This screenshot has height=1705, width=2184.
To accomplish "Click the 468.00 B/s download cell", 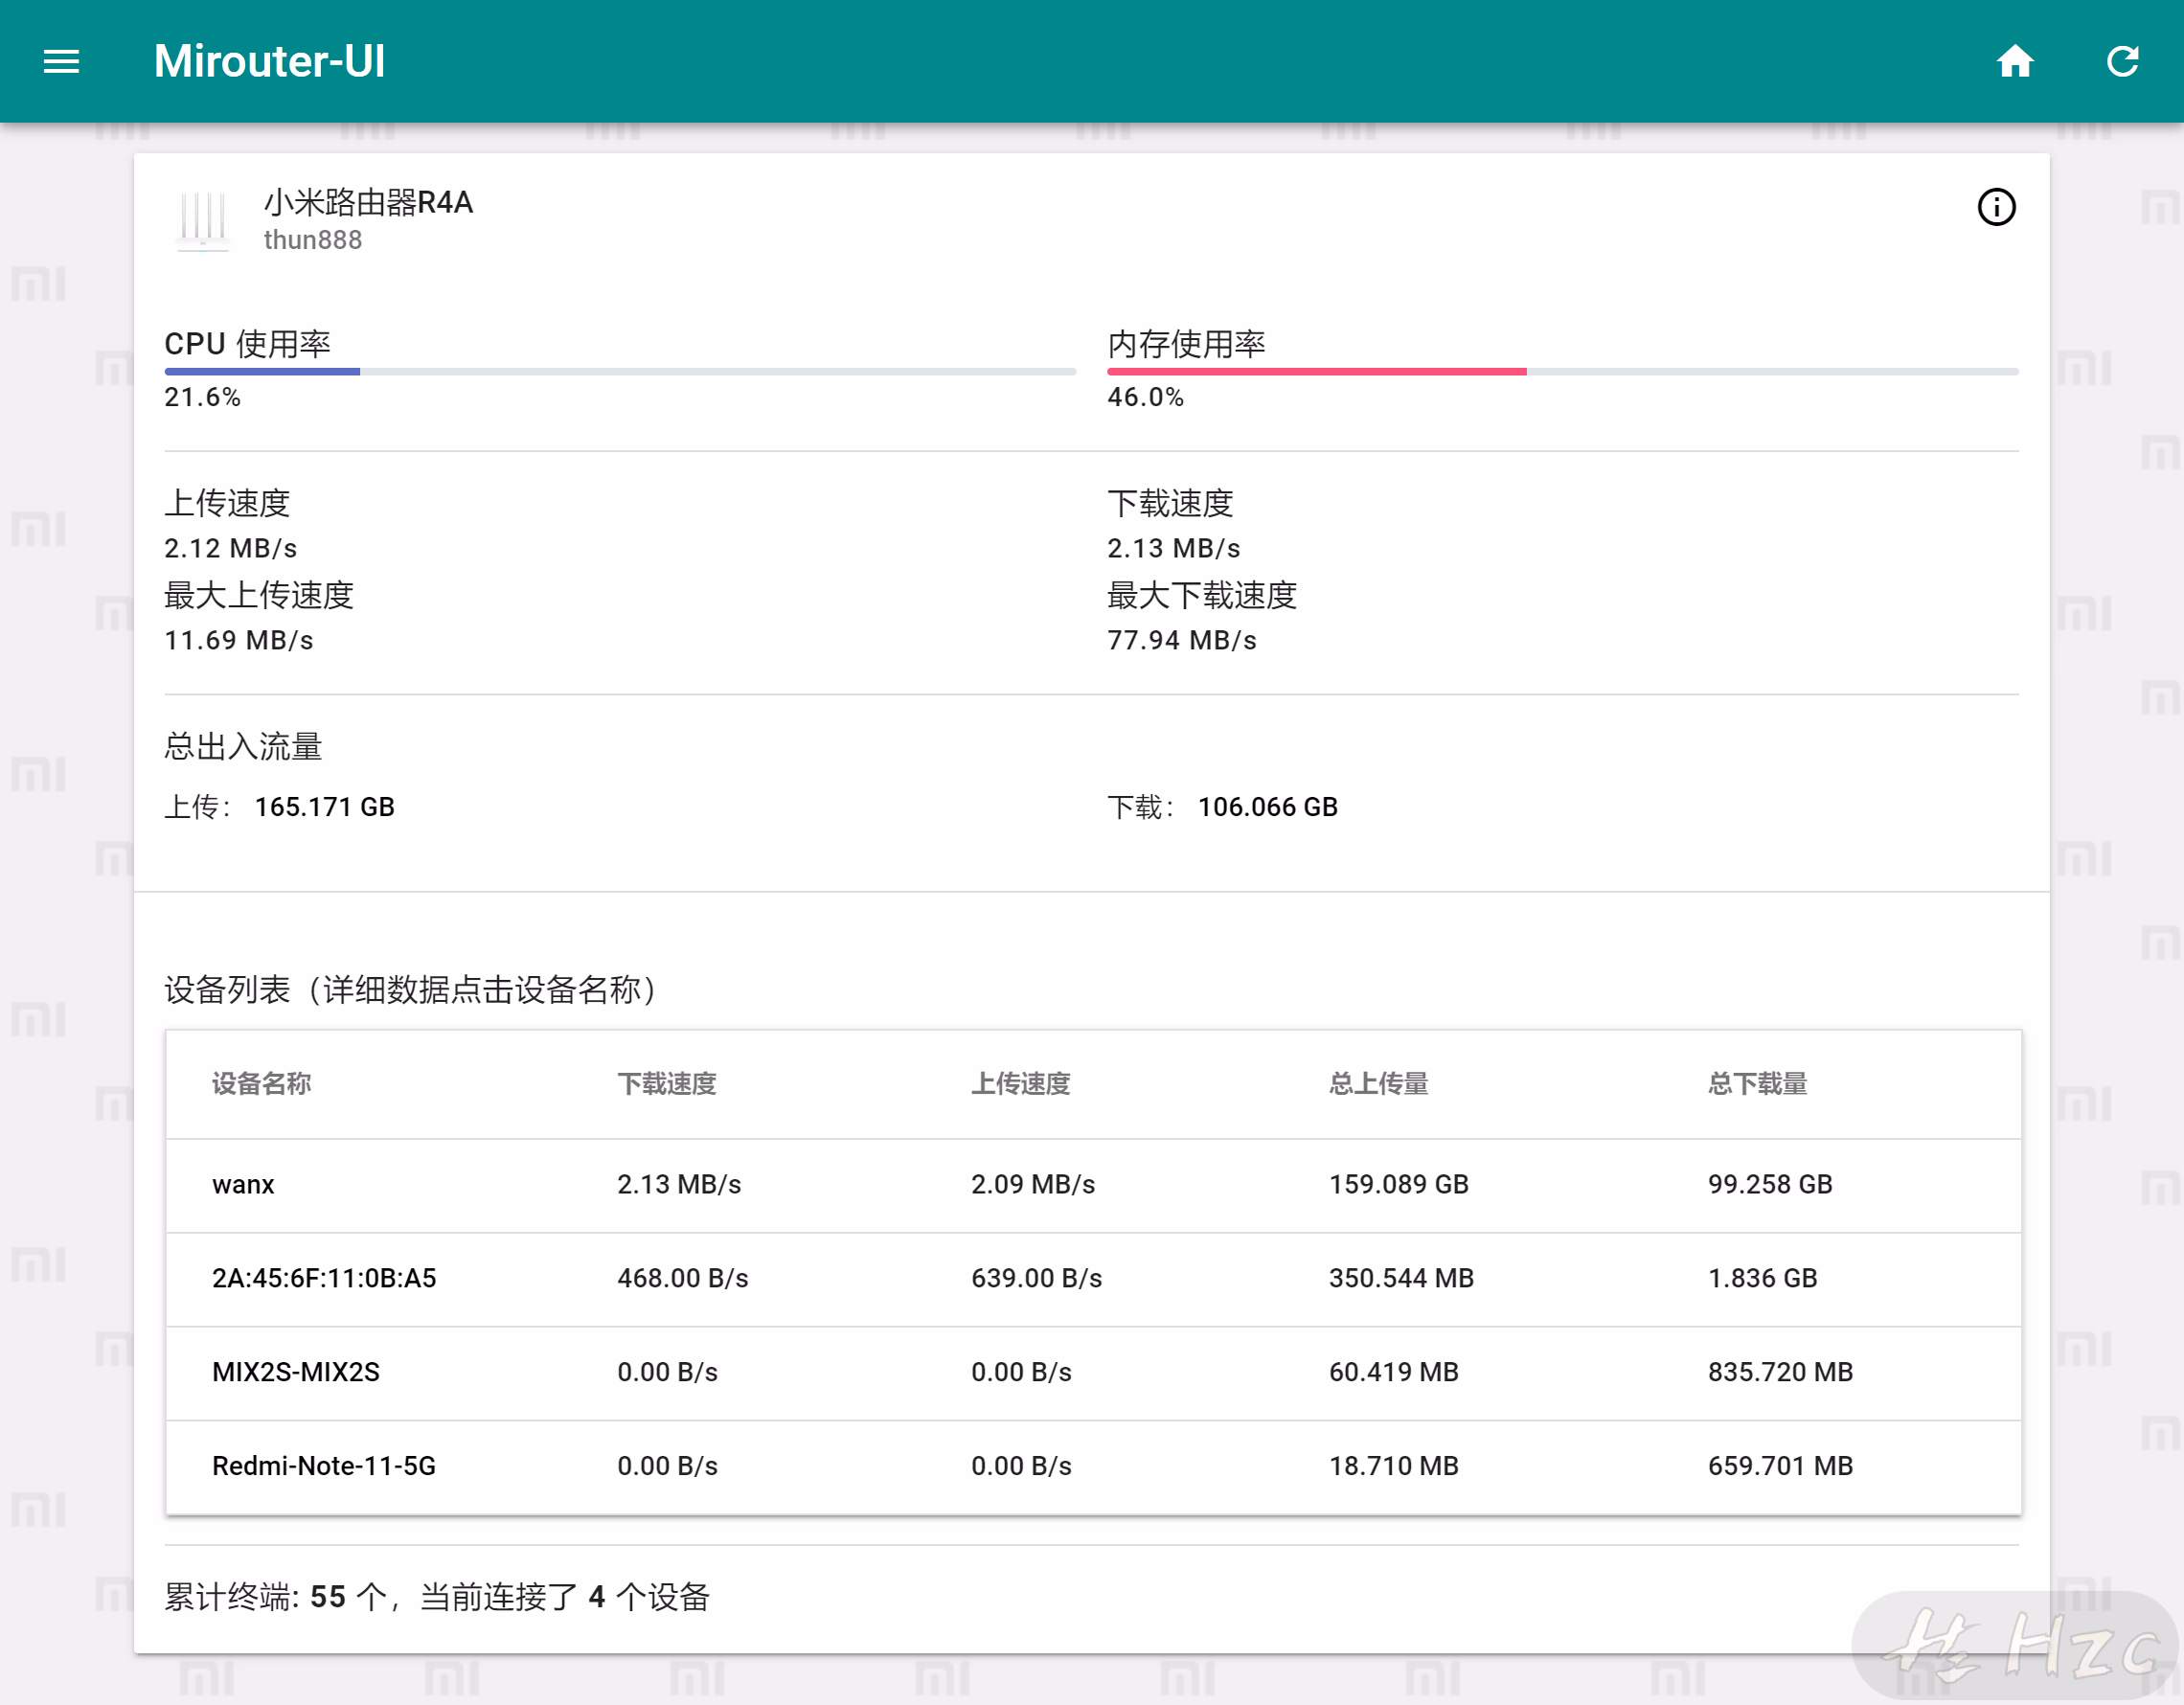I will click(683, 1279).
